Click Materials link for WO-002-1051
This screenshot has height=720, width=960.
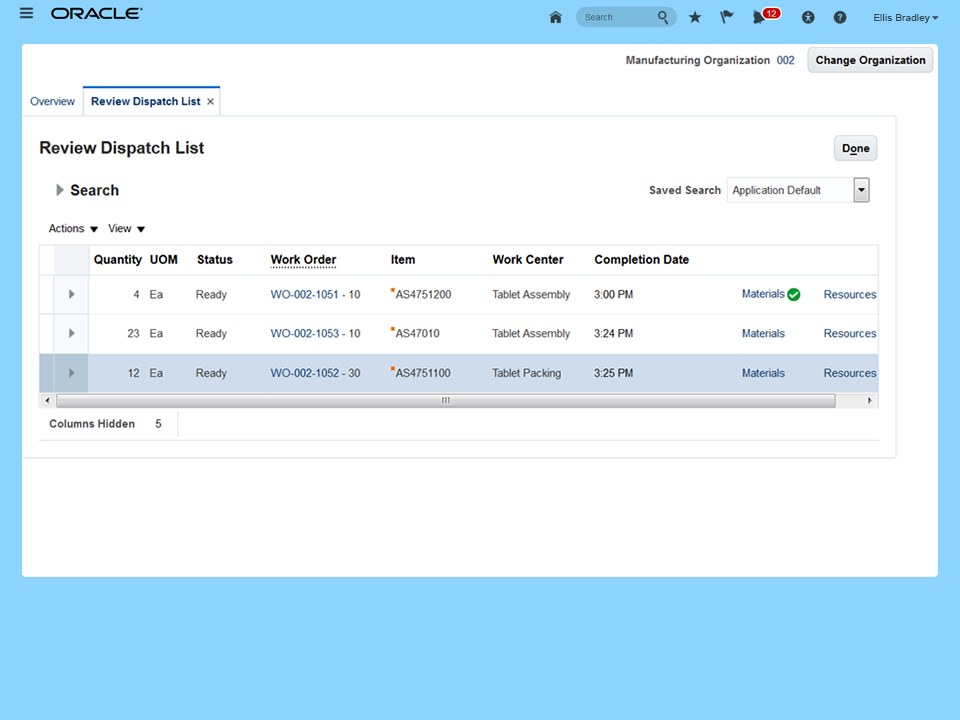coord(763,294)
